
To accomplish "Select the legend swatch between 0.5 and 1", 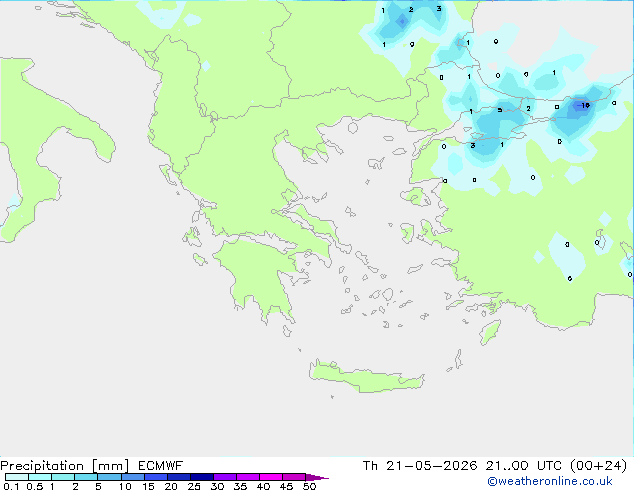I will pyautogui.click(x=40, y=477).
